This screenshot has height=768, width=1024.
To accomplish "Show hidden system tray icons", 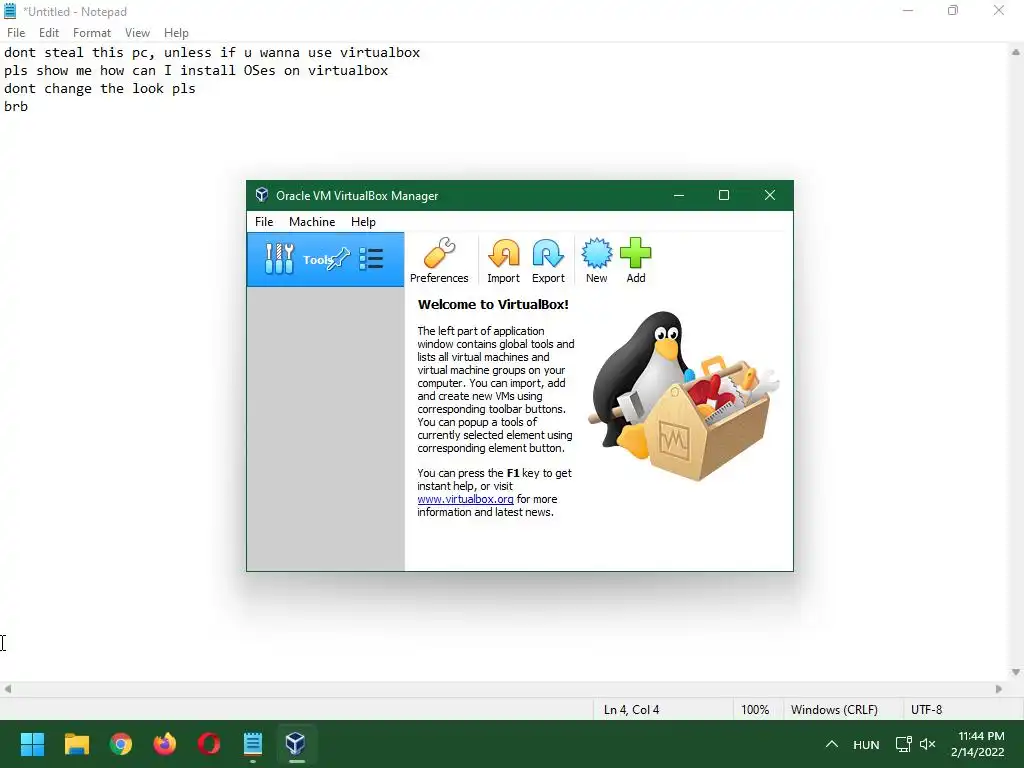I will pos(831,744).
